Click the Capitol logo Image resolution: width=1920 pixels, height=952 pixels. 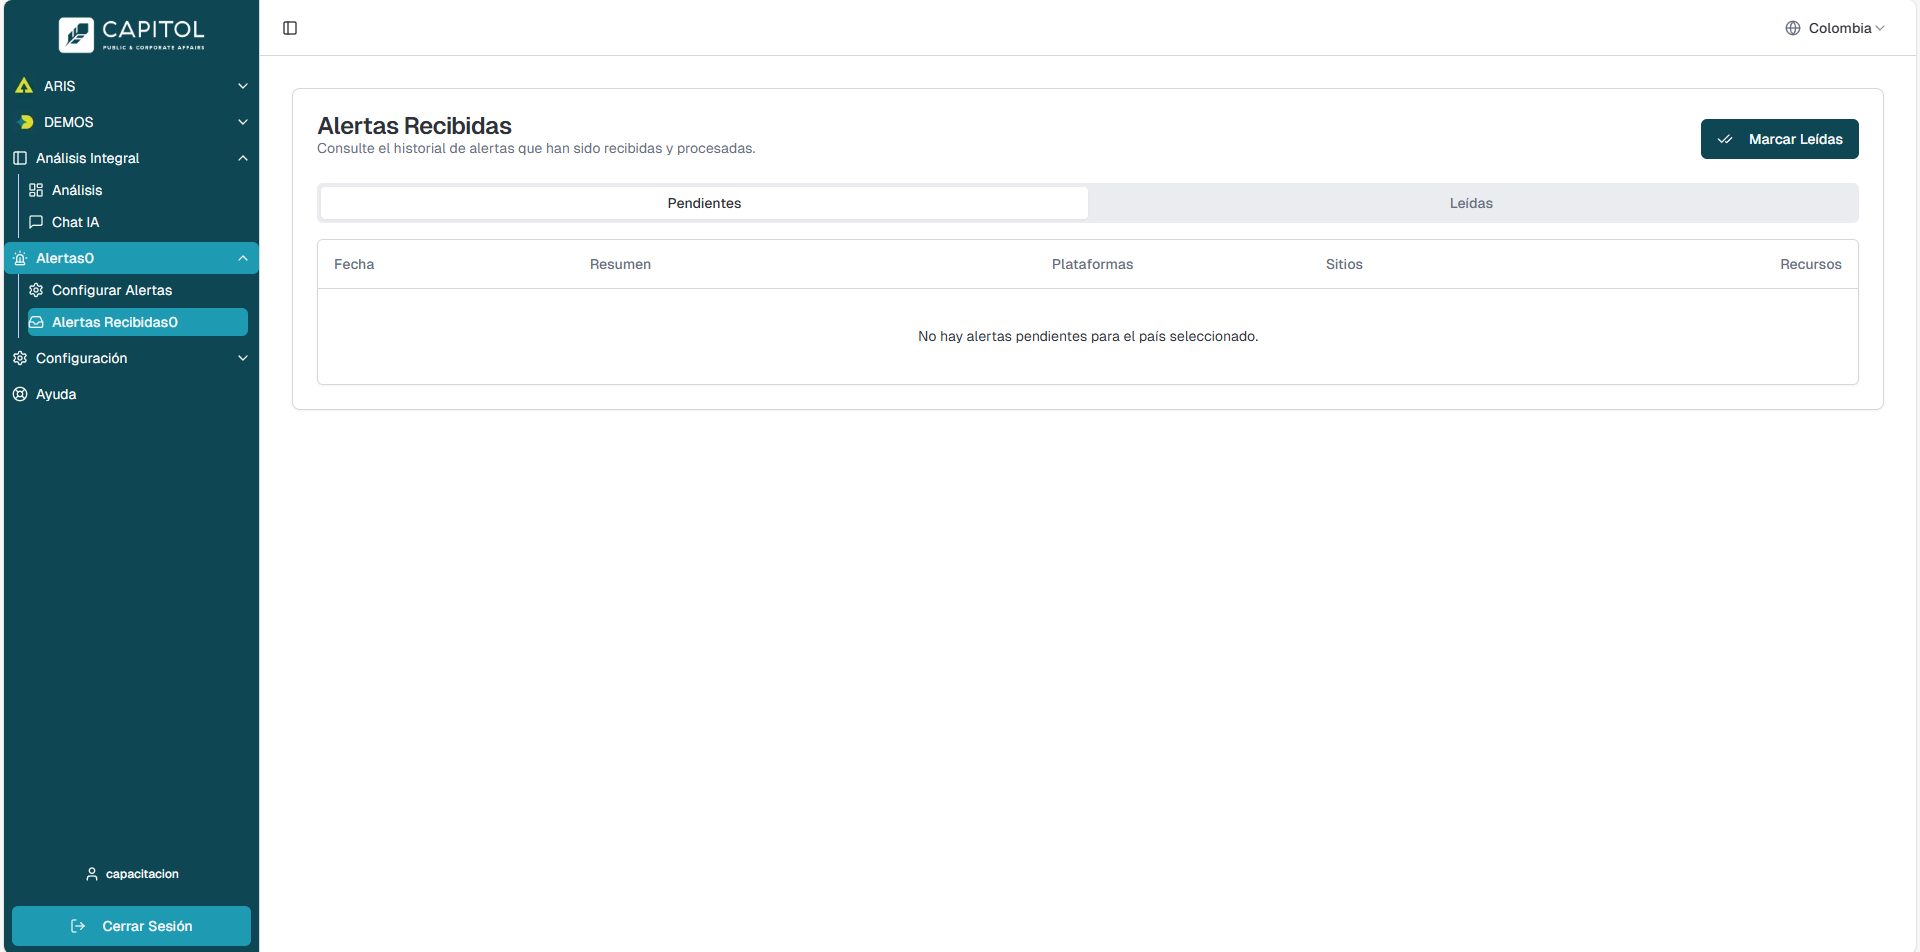point(131,34)
